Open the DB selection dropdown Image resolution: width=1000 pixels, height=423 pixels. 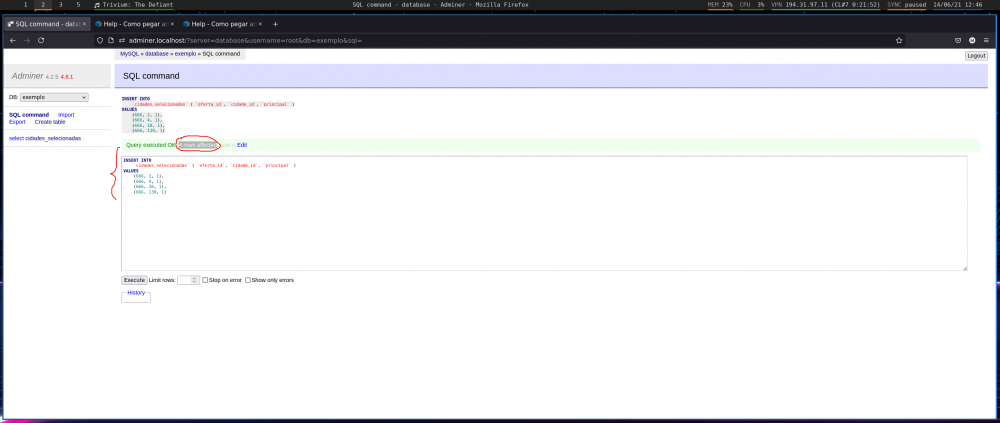(x=54, y=97)
